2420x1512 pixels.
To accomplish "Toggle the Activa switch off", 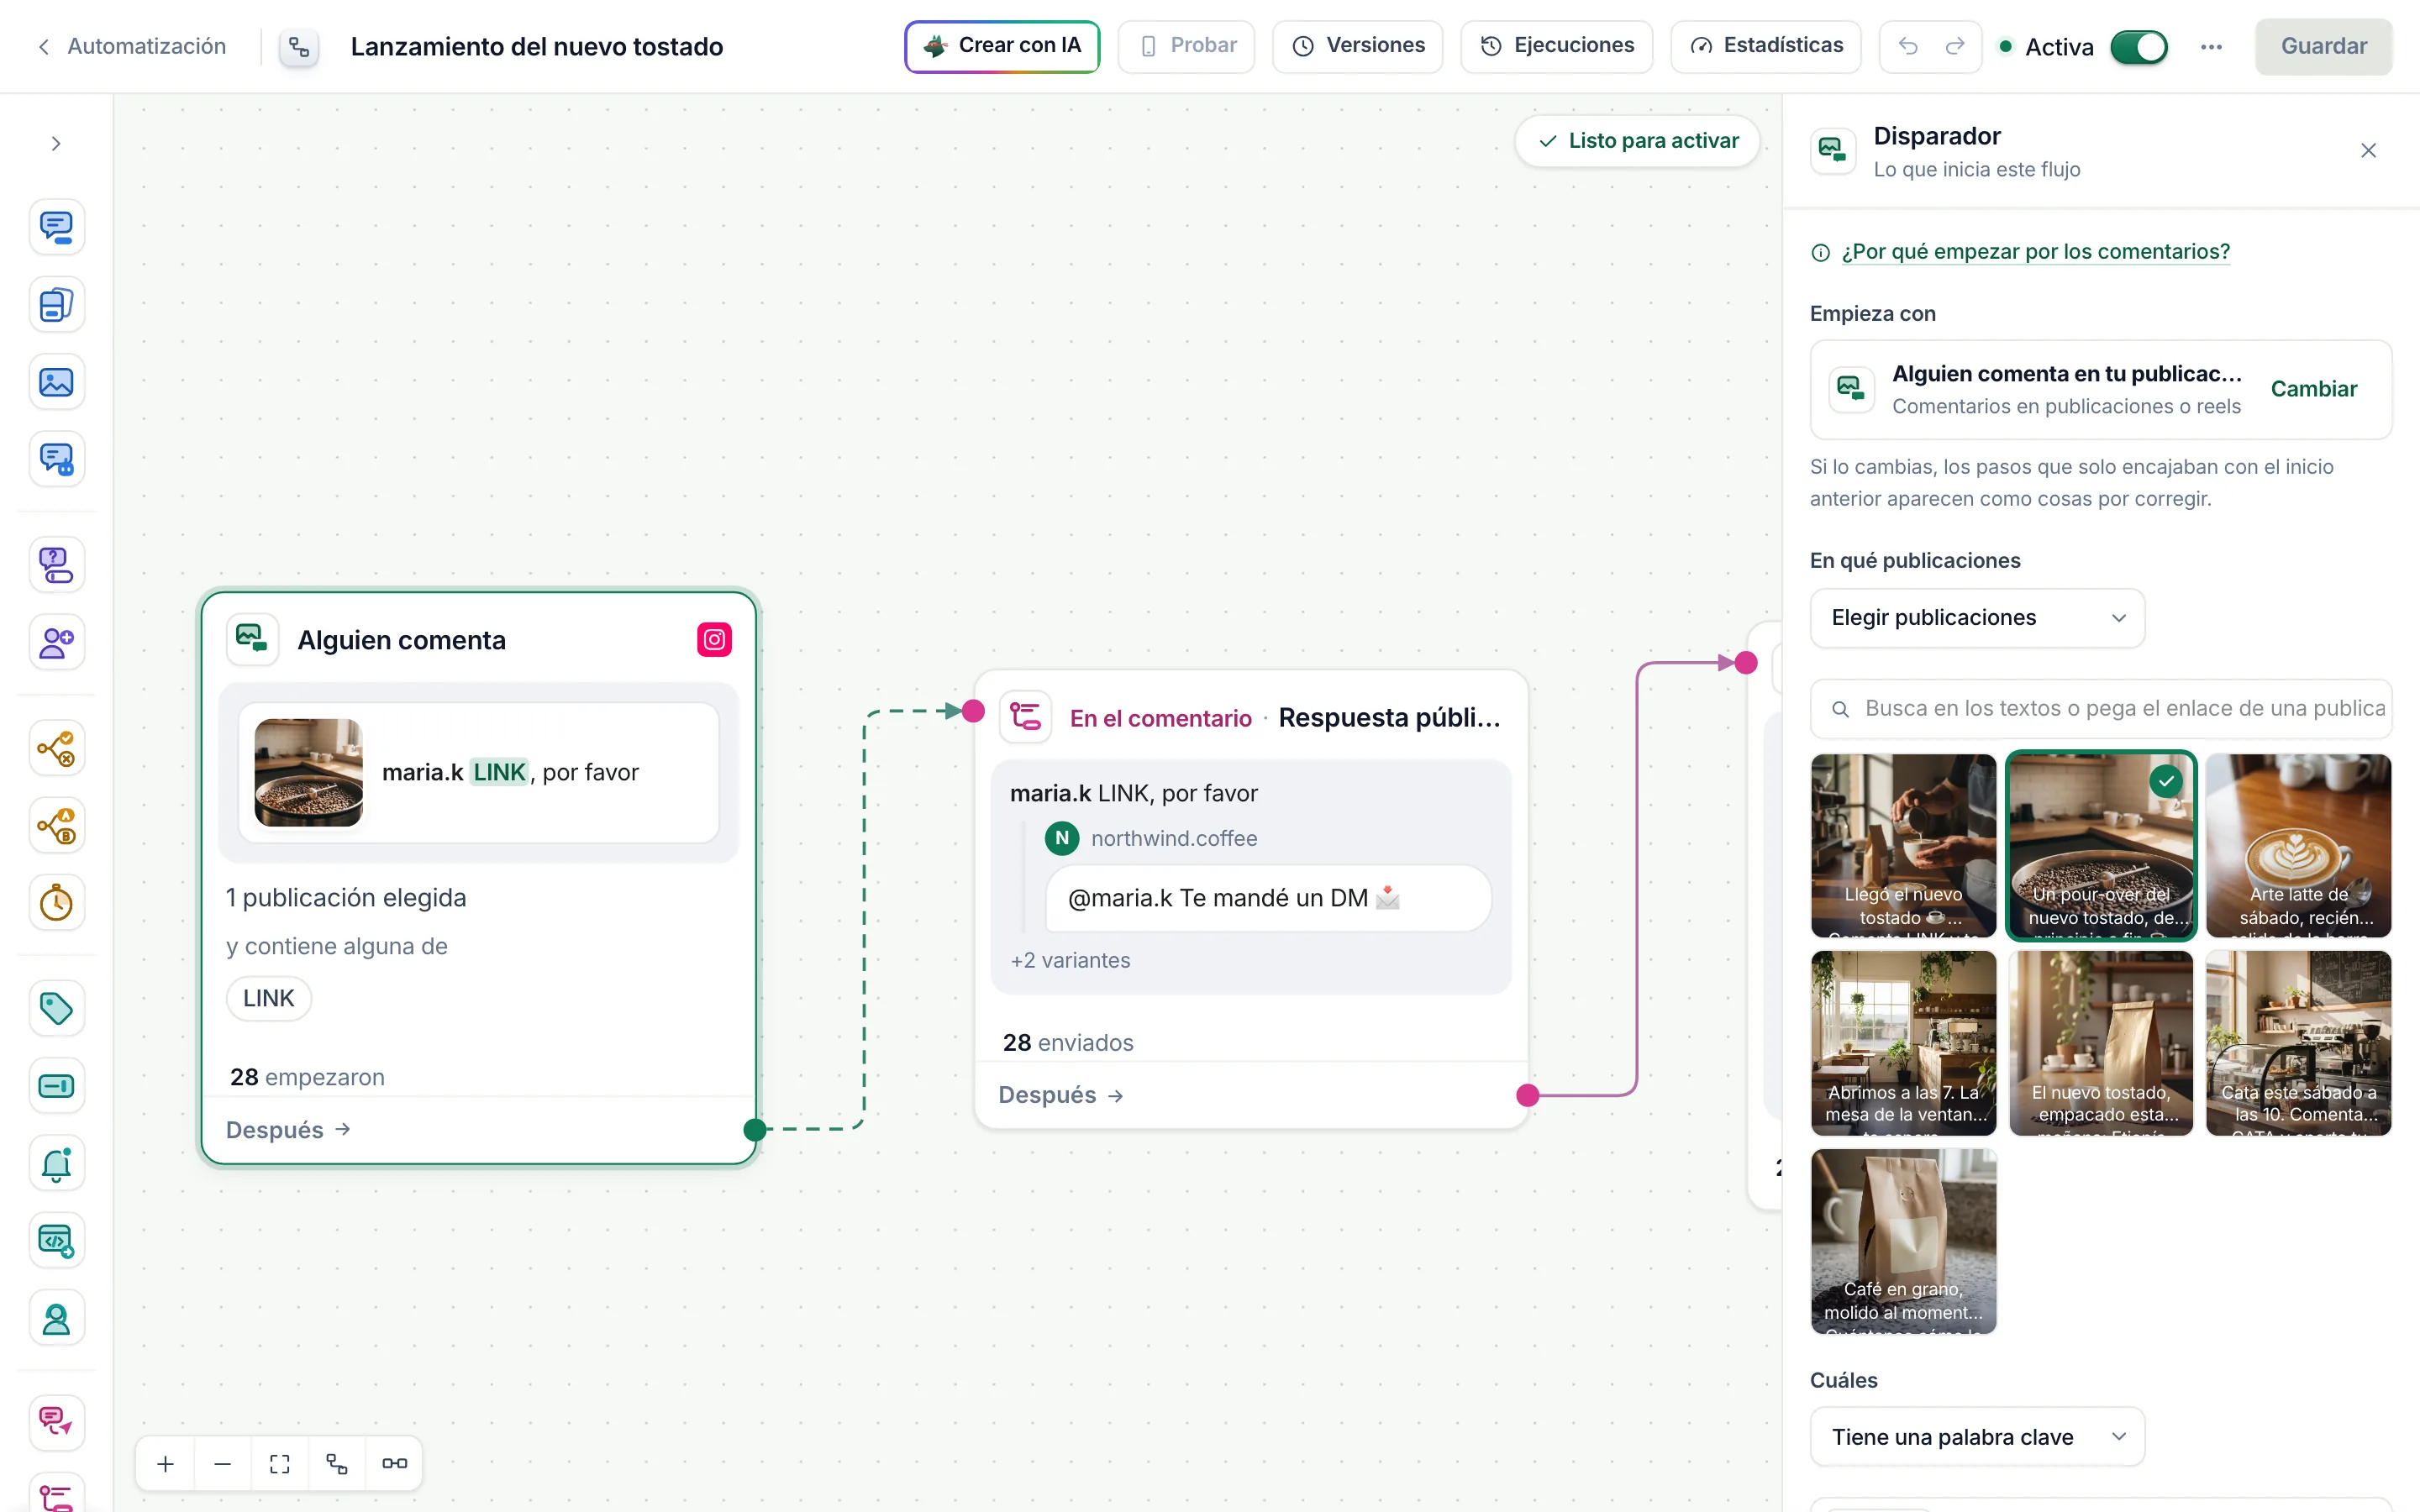I will click(2139, 47).
